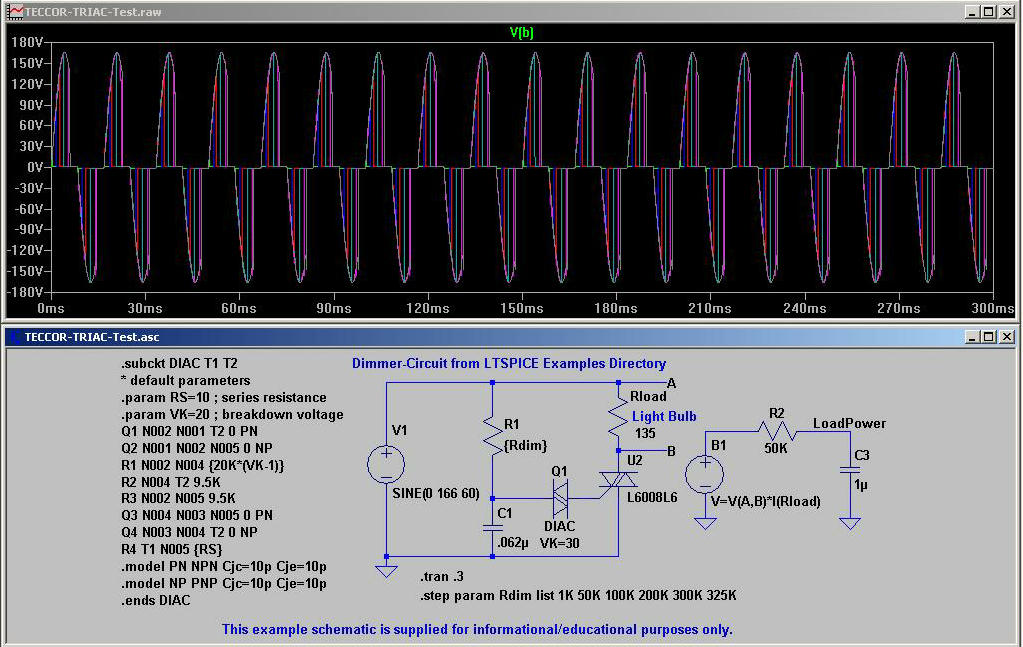The image size is (1023, 647).
Task: Click the V(b) trace label in the plot
Action: click(x=521, y=32)
